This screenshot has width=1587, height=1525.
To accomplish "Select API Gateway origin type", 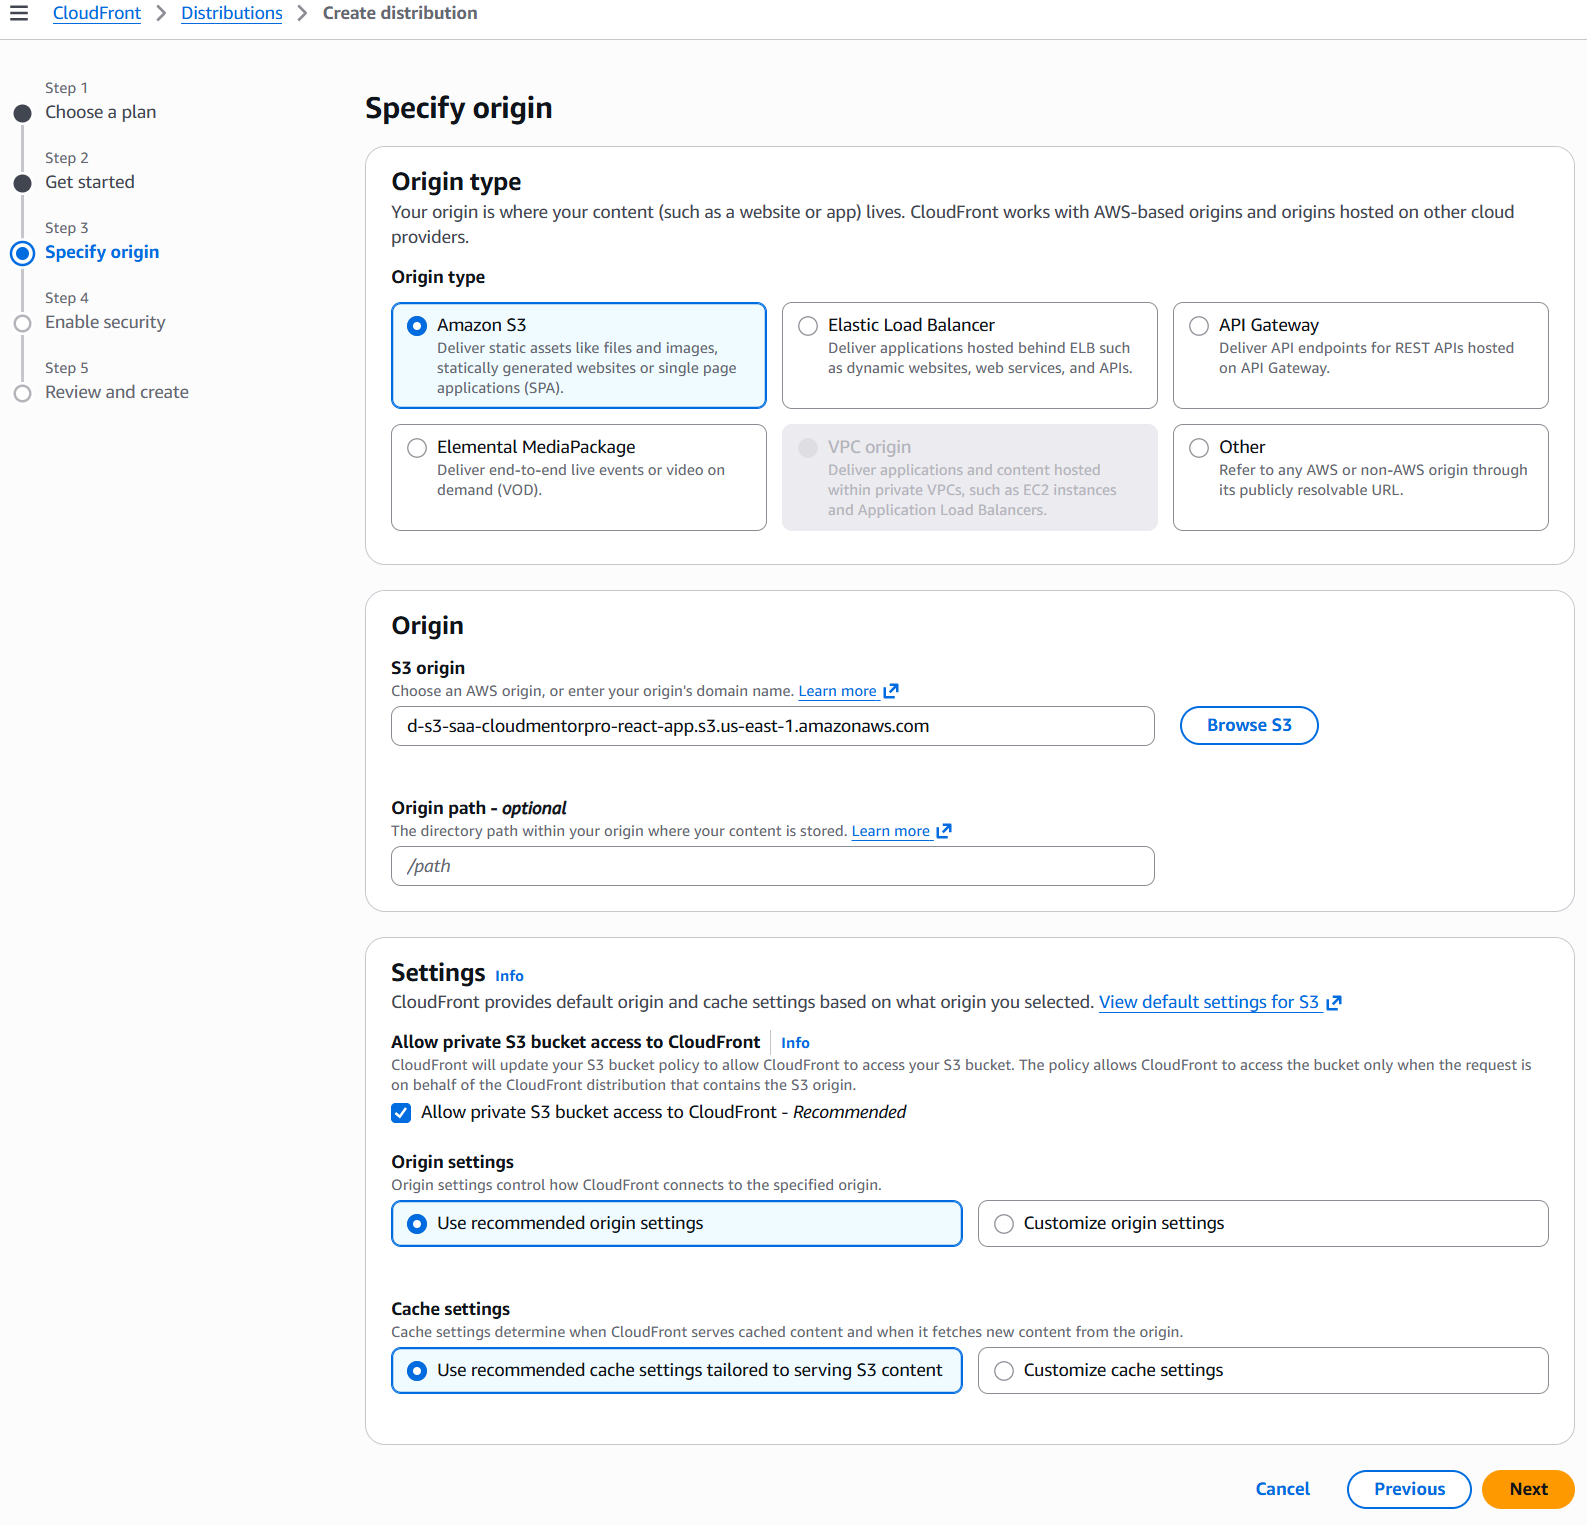I will pyautogui.click(x=1199, y=326).
